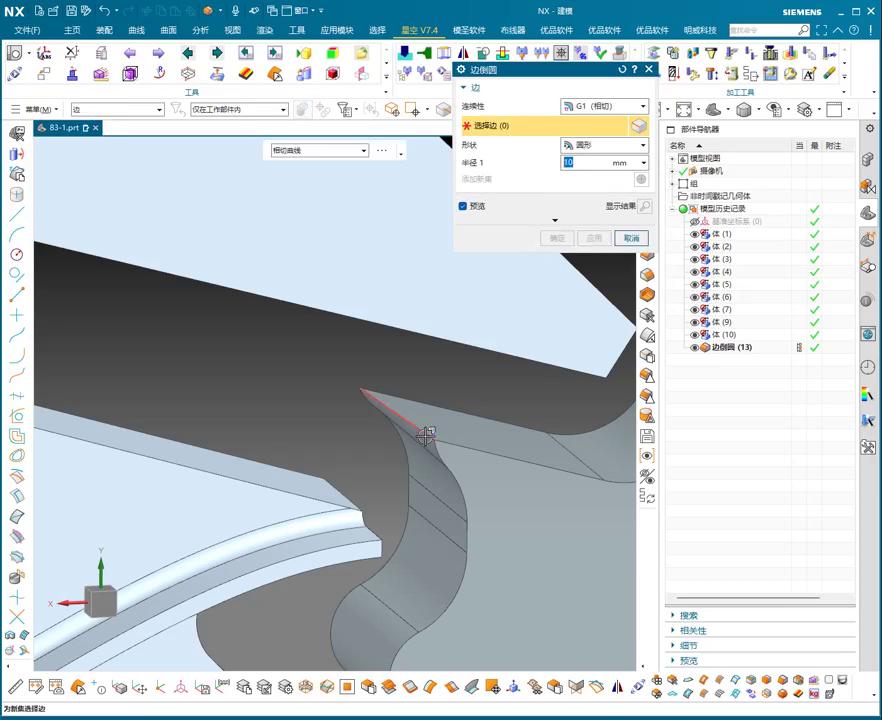Uncheck the 预览 checkbox

point(463,206)
